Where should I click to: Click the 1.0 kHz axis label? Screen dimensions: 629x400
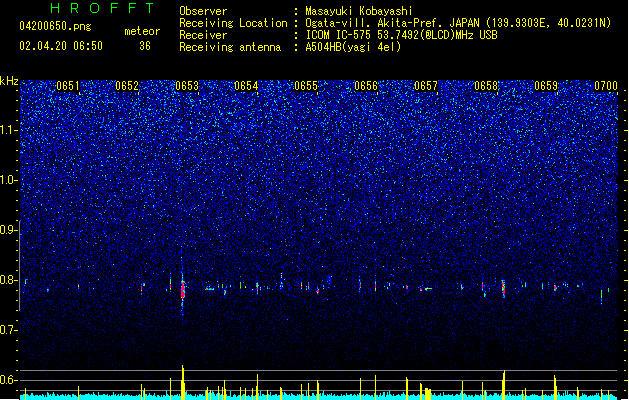coord(9,181)
